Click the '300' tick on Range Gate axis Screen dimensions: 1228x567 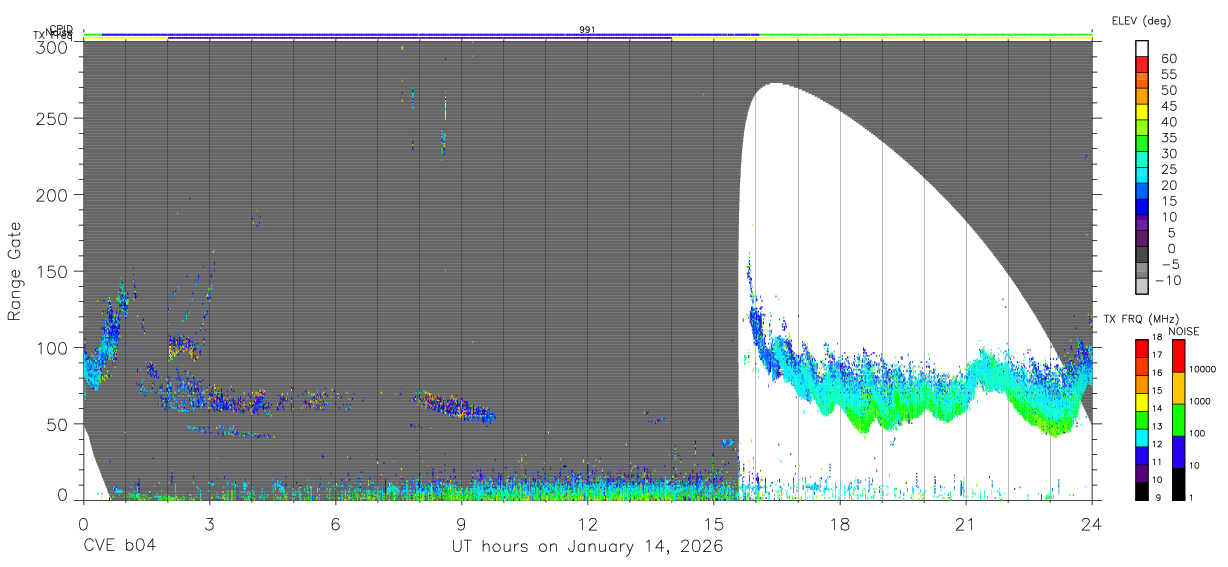tap(52, 46)
